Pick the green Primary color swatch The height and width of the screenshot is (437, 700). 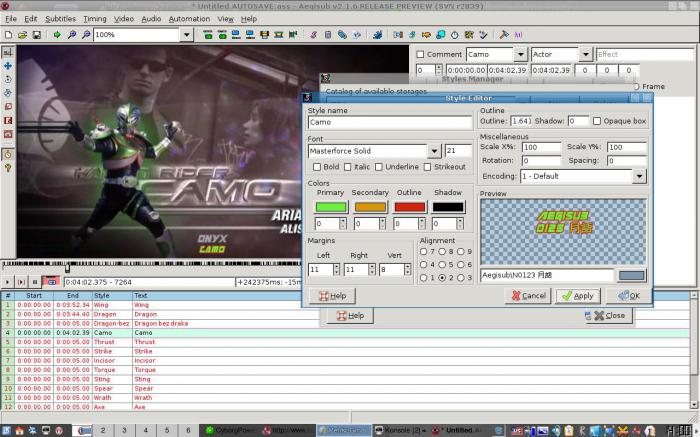pyautogui.click(x=331, y=207)
